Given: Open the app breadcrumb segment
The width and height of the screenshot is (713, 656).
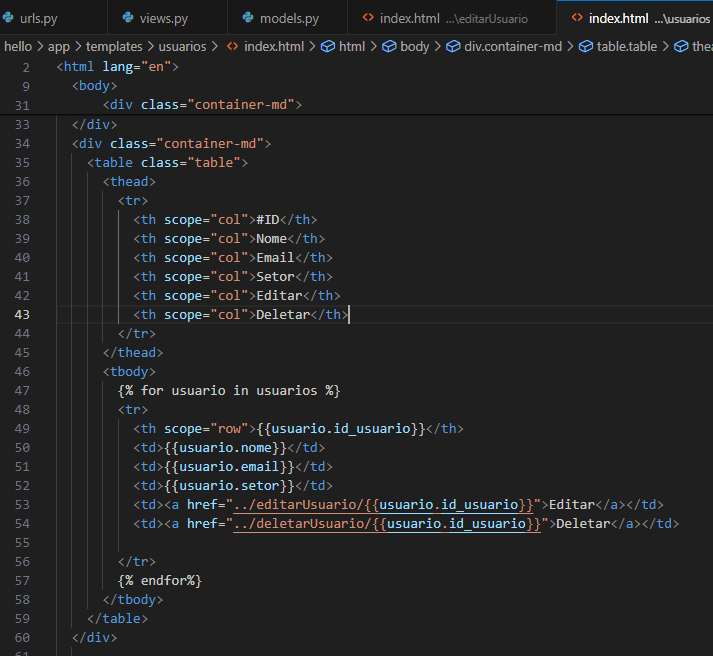Looking at the screenshot, I should point(58,46).
